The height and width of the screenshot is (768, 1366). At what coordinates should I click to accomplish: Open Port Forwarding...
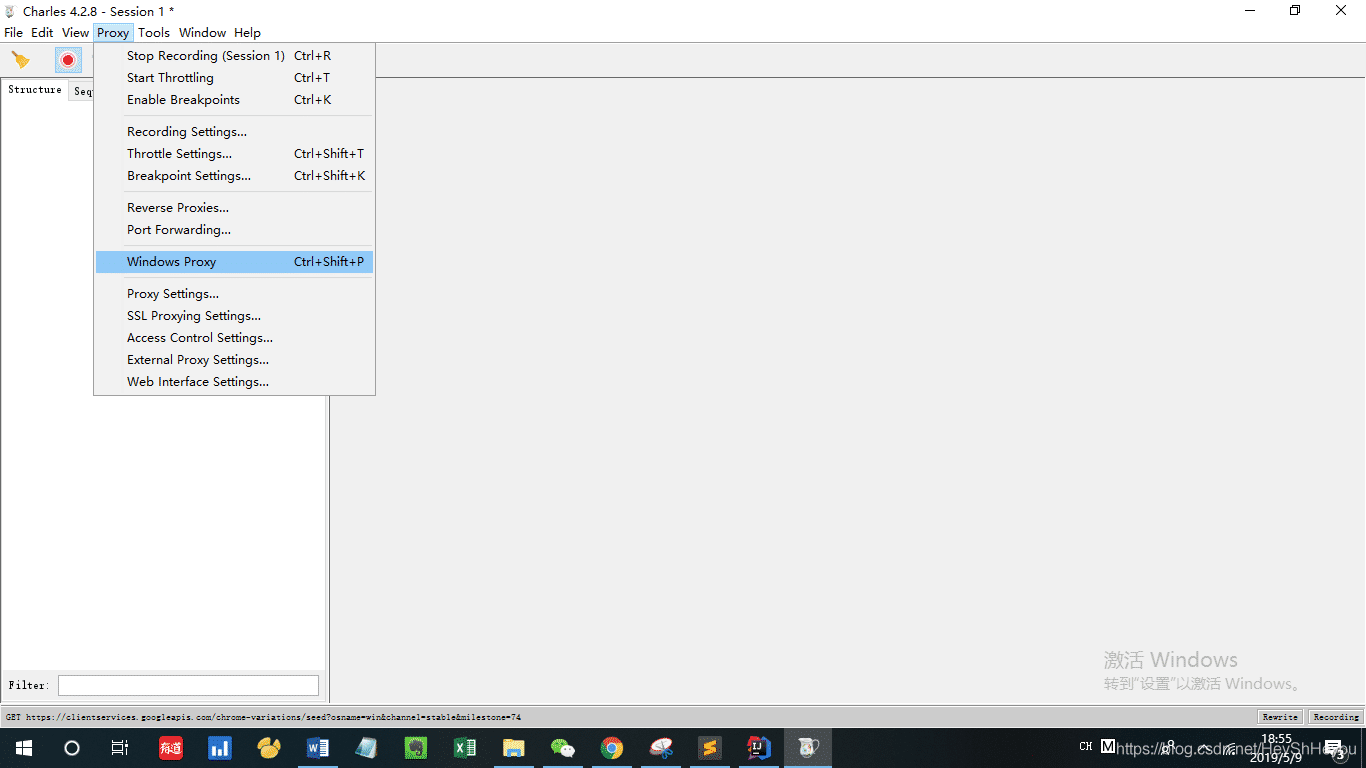[x=234, y=230]
